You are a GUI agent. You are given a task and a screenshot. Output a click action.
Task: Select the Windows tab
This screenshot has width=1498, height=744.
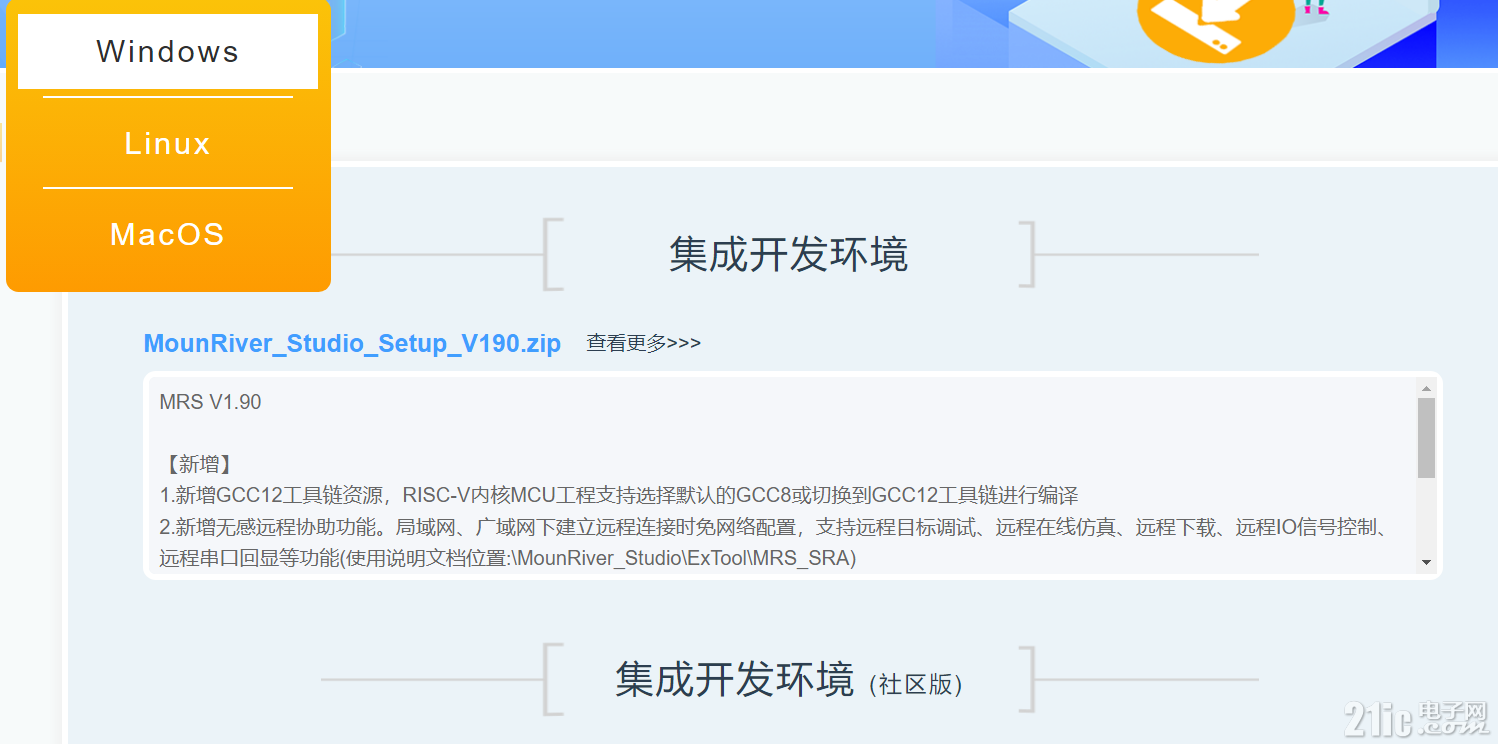(168, 51)
